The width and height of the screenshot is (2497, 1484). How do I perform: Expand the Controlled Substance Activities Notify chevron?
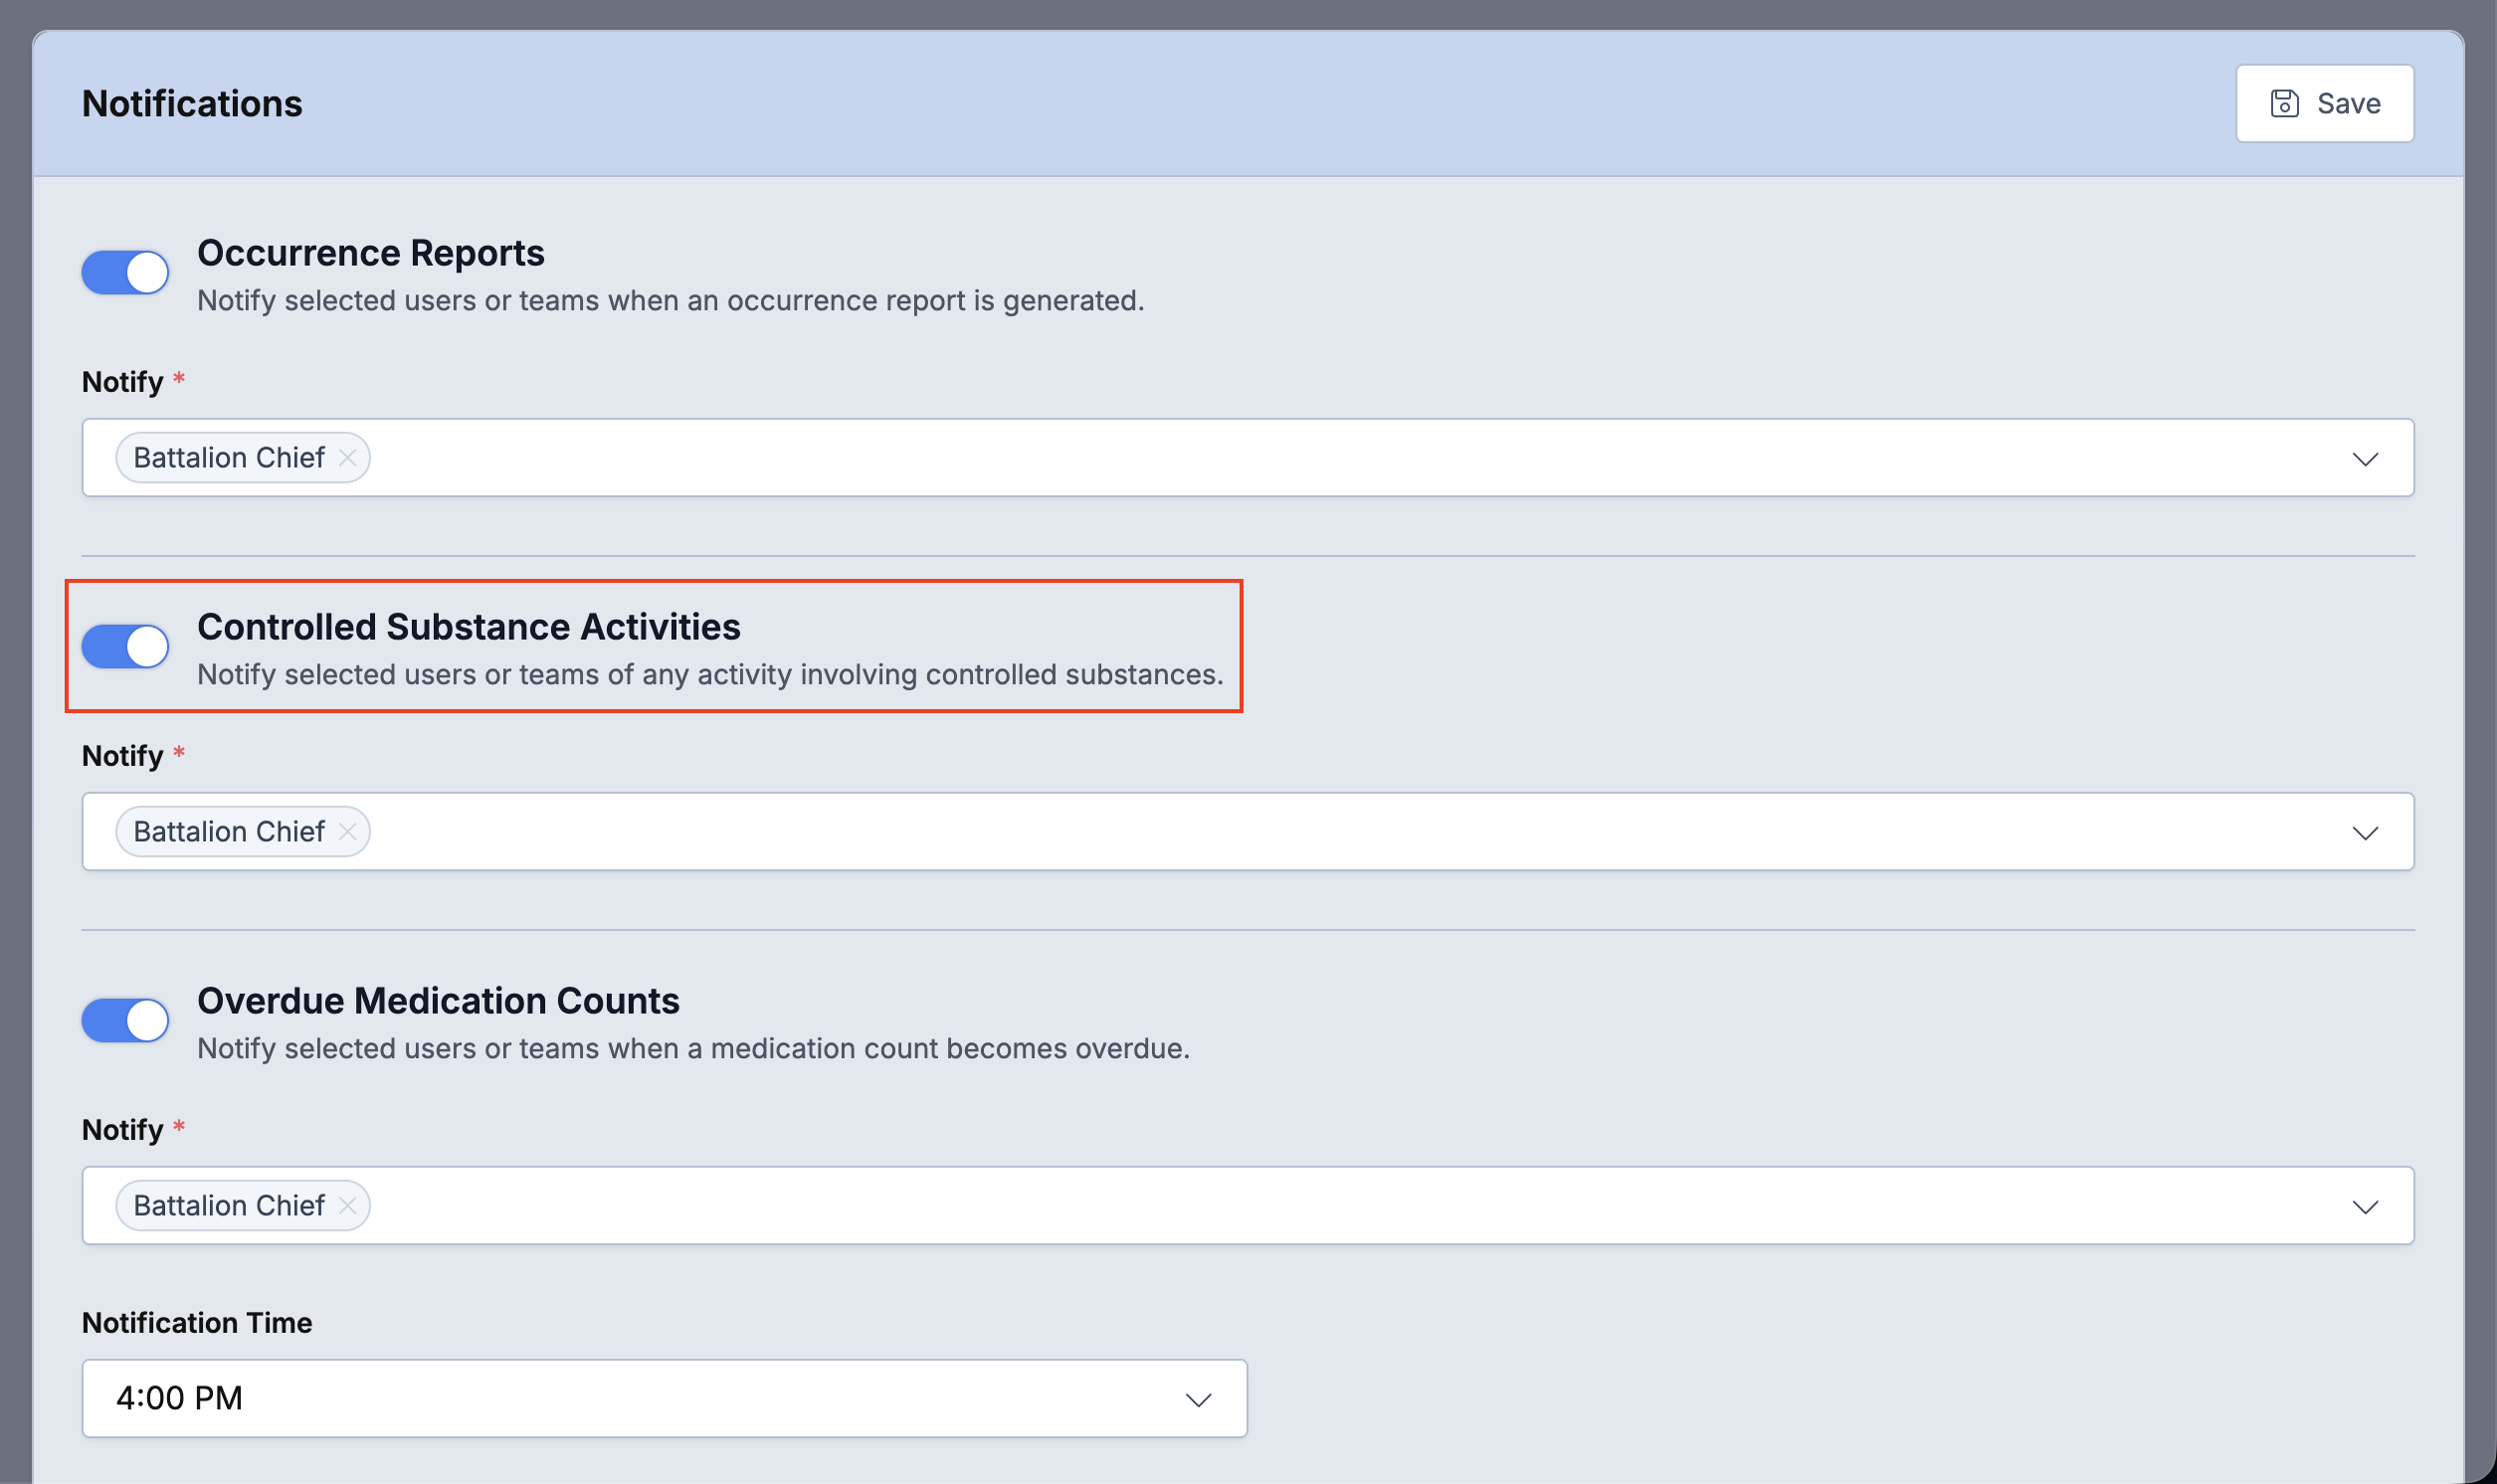pyautogui.click(x=2364, y=833)
